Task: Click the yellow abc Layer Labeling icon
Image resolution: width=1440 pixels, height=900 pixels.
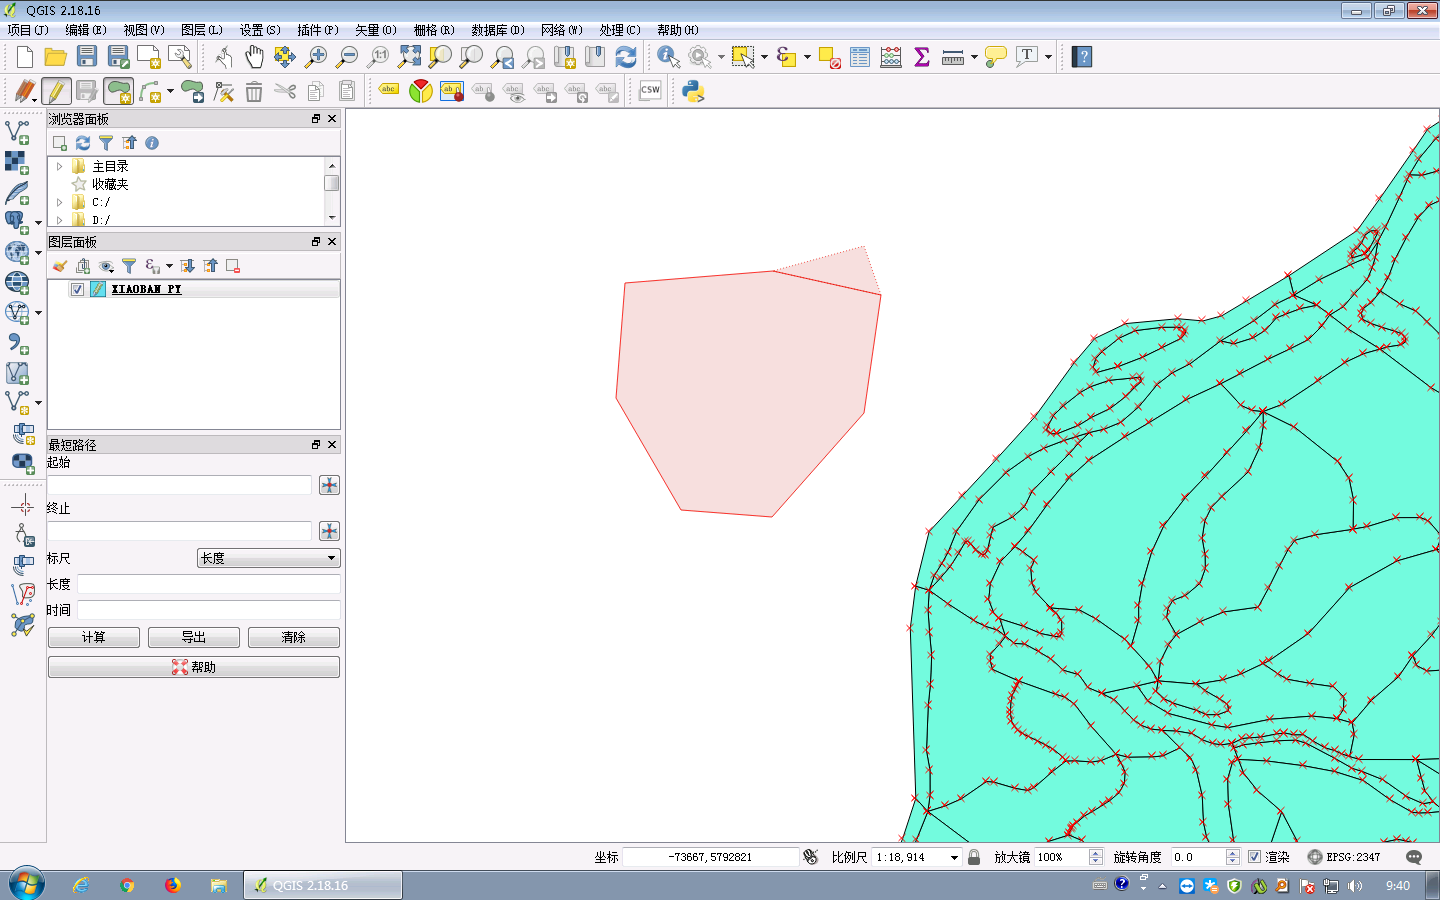Action: (389, 90)
